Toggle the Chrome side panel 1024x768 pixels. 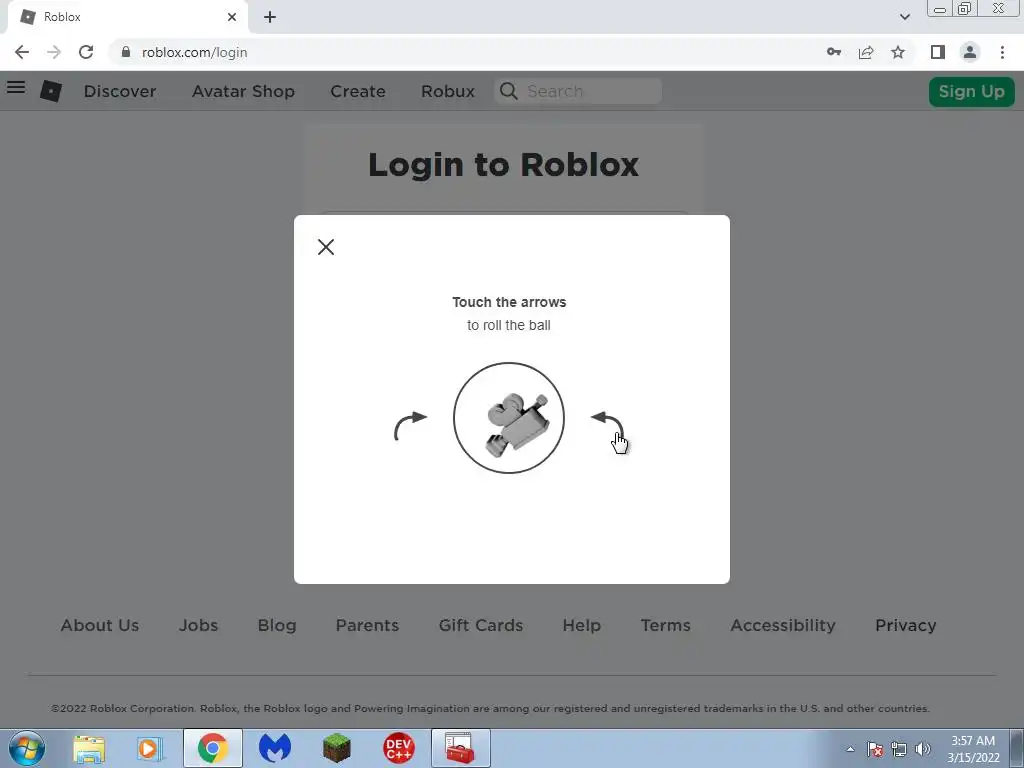click(x=938, y=52)
